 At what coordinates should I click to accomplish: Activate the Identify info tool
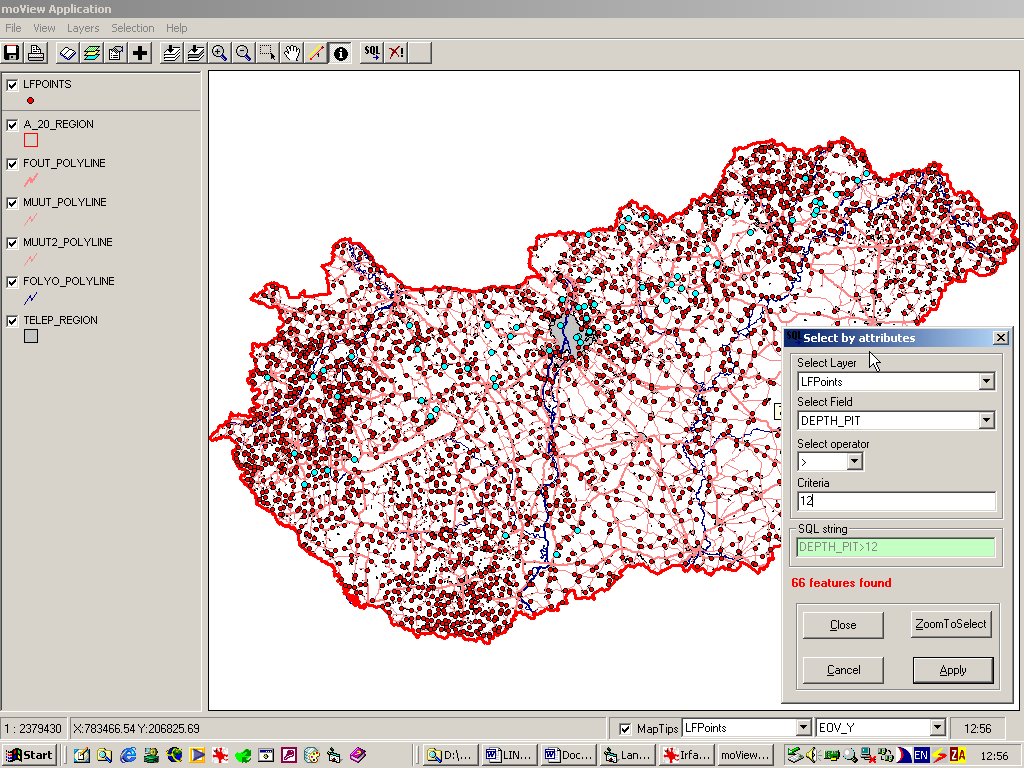pos(340,53)
